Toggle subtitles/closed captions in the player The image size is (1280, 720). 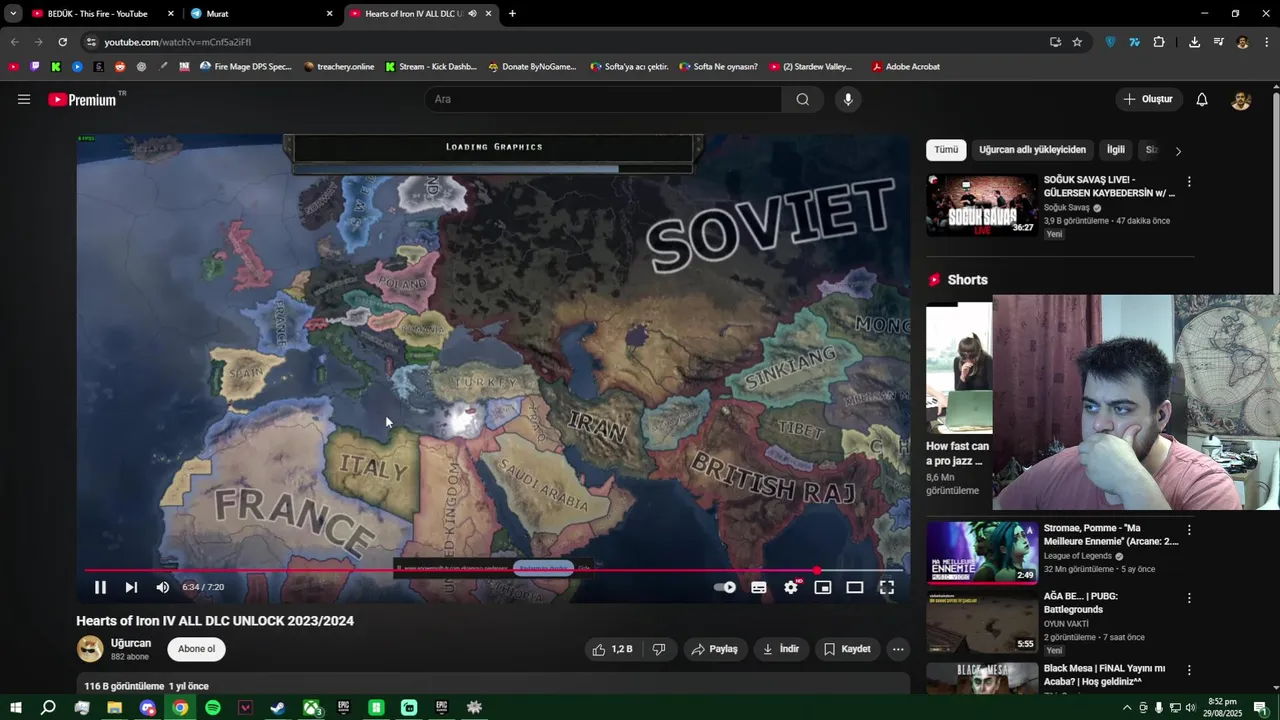pos(759,587)
